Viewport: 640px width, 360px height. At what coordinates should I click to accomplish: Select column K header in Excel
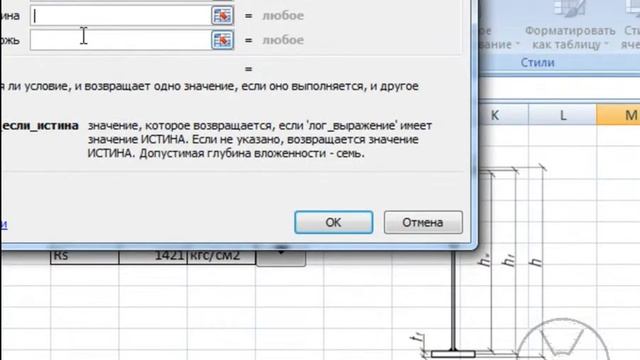[x=495, y=116]
